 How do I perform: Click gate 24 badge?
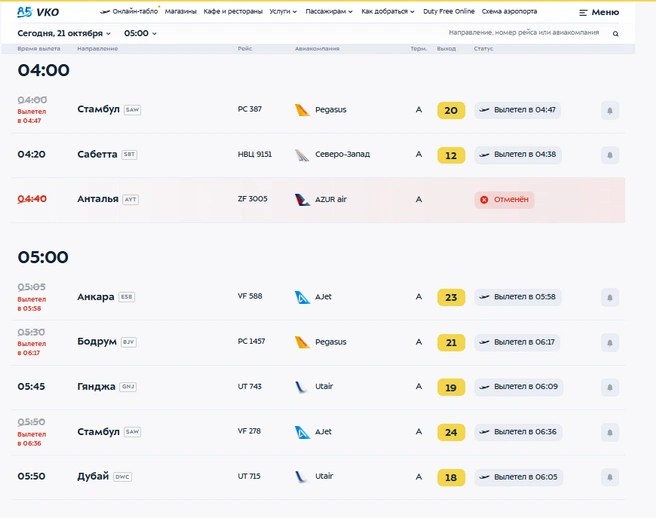pos(451,432)
